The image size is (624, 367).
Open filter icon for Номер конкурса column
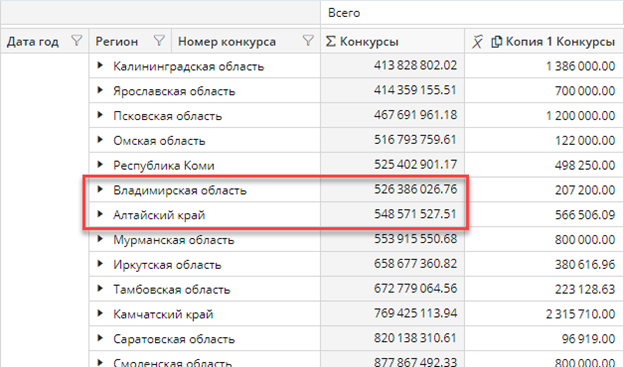point(308,41)
